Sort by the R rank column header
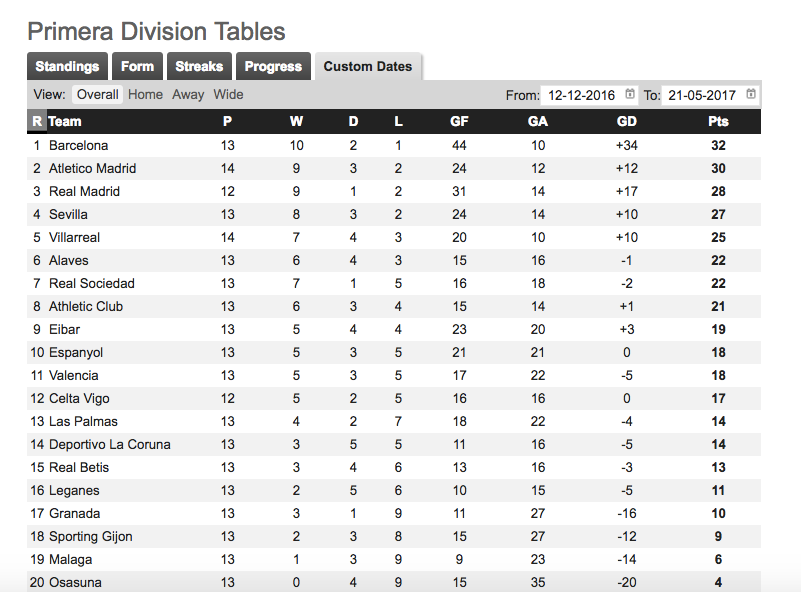This screenshot has width=801, height=592. click(x=37, y=122)
